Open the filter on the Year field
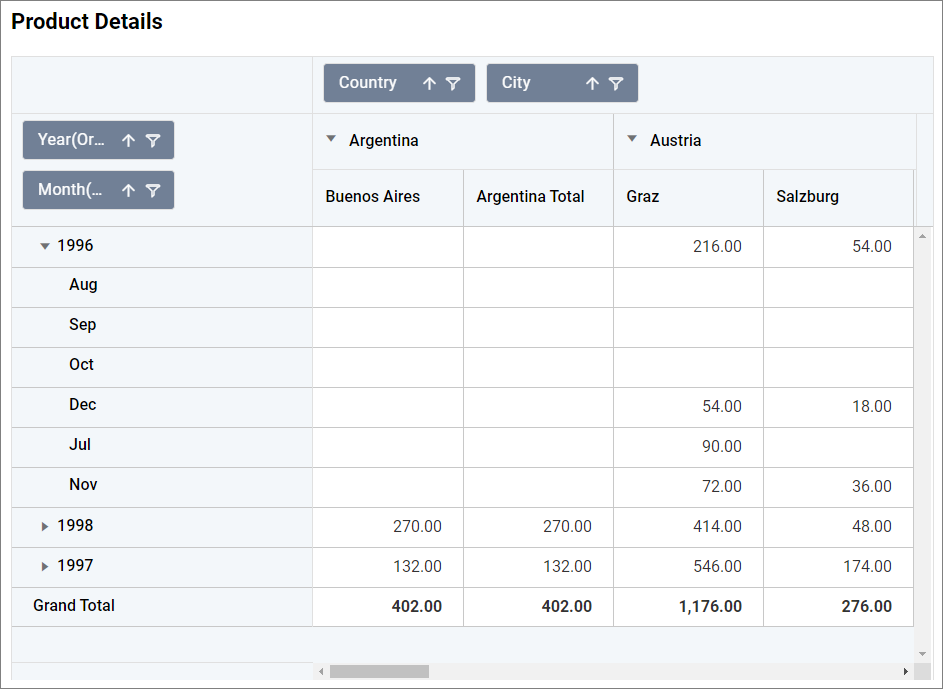 (x=153, y=141)
